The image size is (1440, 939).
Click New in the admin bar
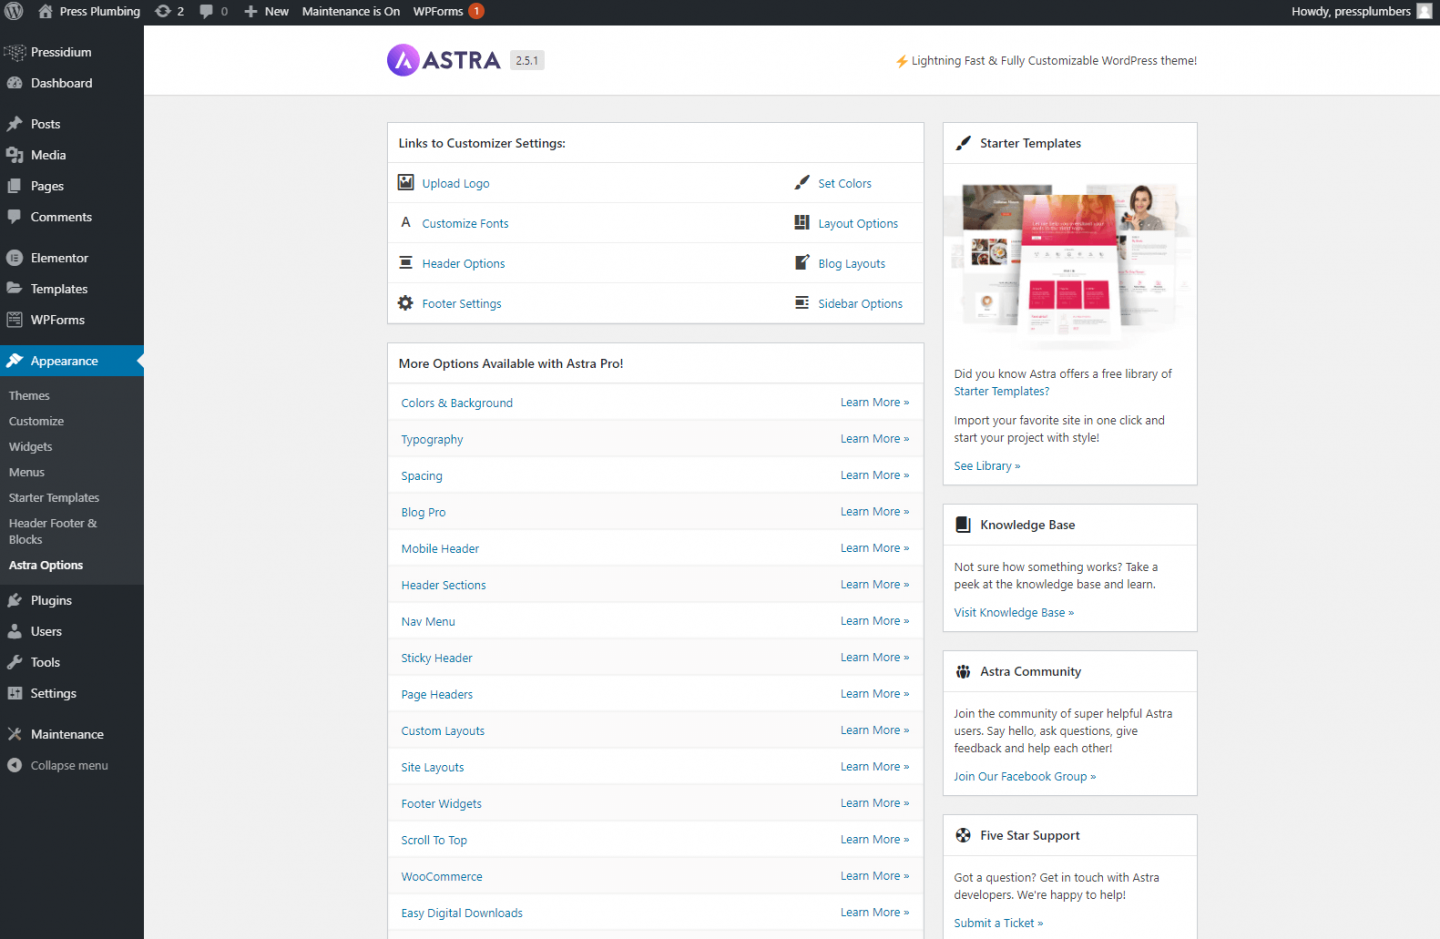tap(266, 11)
